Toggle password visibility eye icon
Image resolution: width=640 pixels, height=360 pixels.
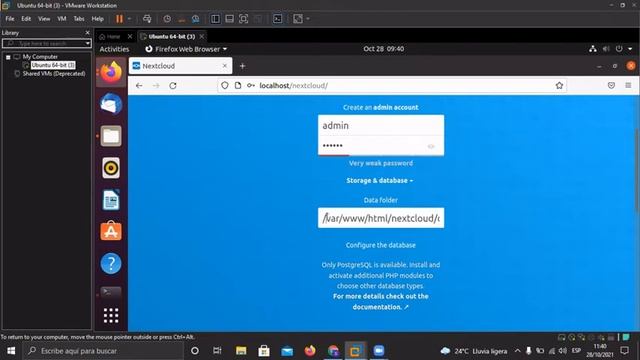point(431,146)
